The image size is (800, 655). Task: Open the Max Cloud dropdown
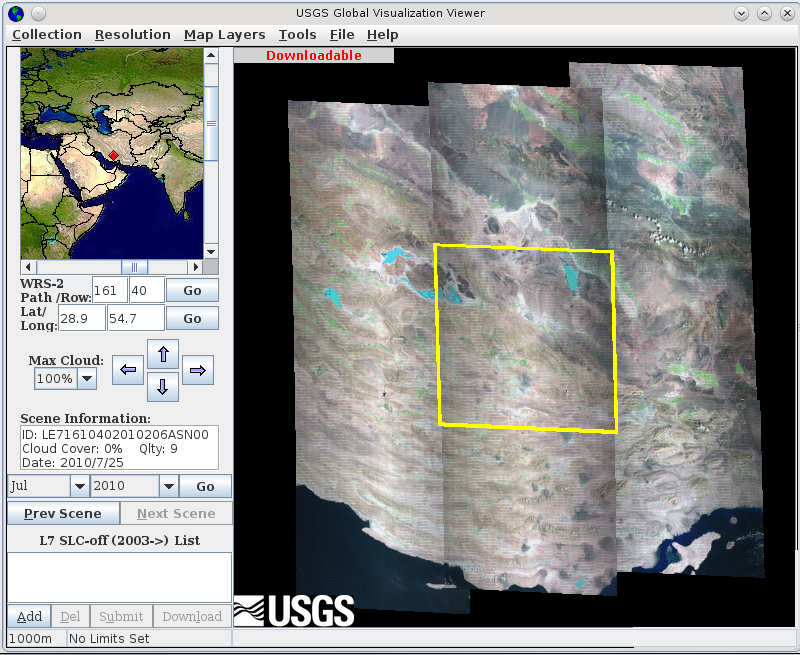pos(87,379)
